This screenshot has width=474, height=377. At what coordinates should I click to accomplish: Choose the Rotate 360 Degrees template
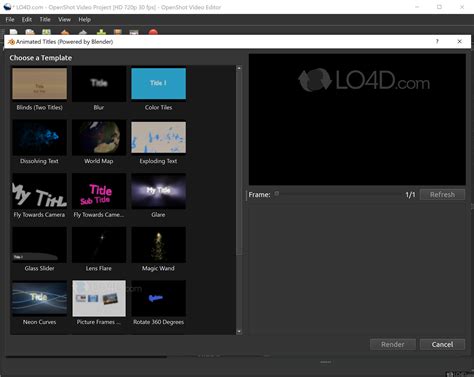click(x=158, y=304)
